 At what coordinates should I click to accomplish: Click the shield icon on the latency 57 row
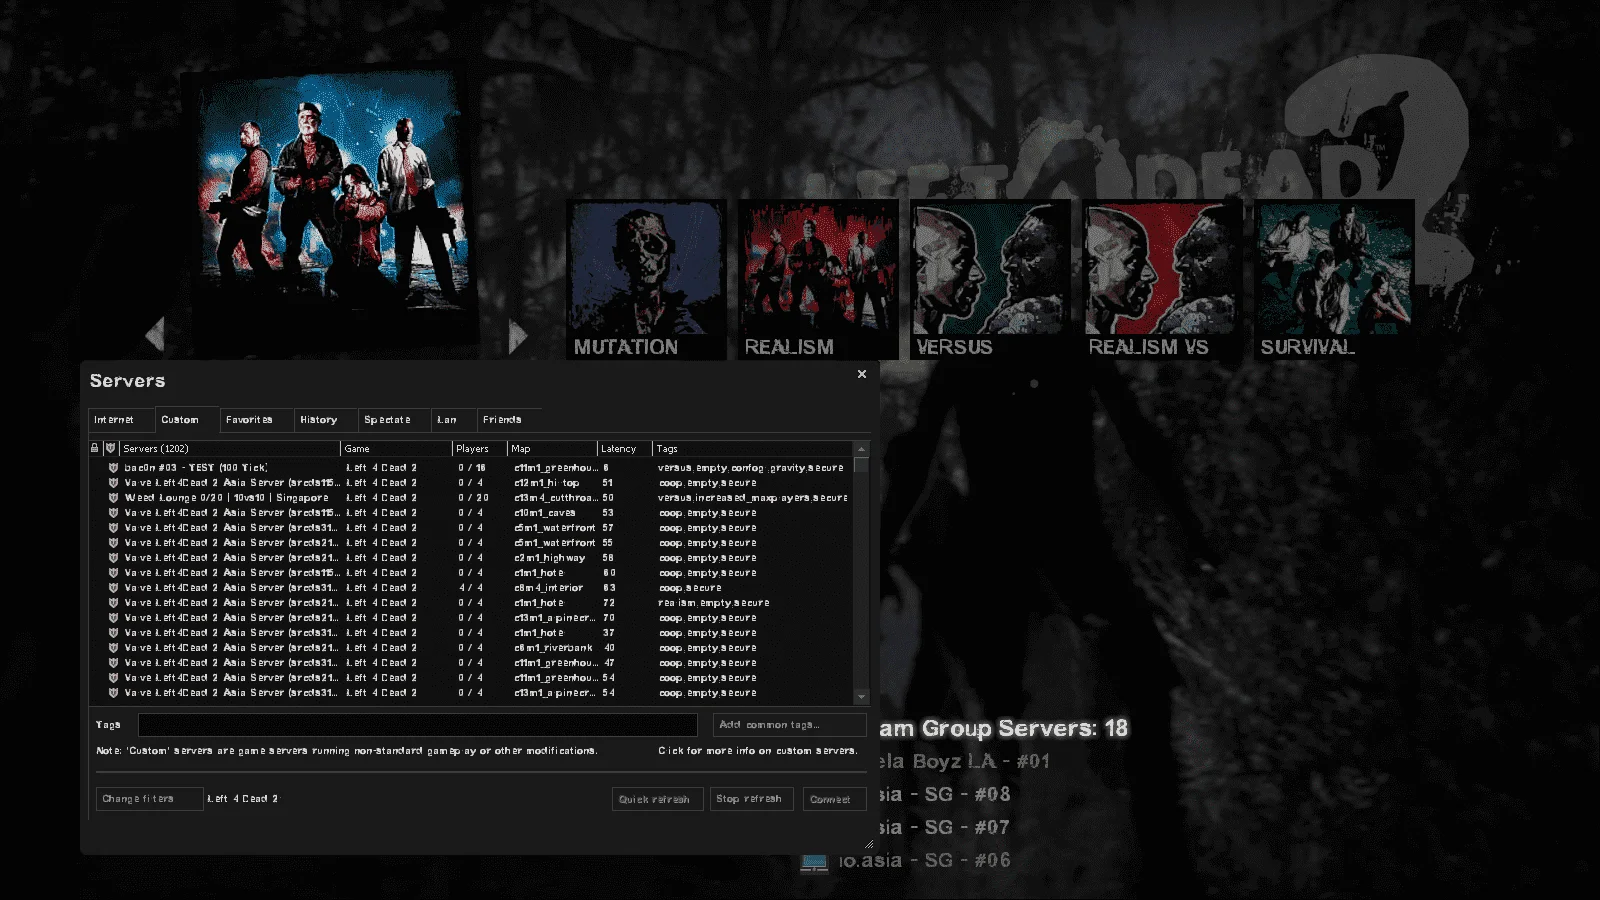113,528
